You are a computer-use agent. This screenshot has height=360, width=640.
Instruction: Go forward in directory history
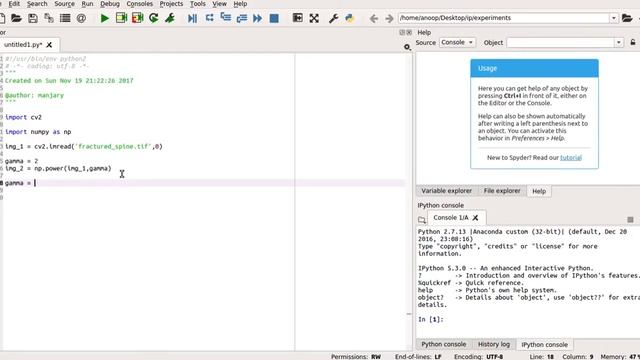(389, 18)
